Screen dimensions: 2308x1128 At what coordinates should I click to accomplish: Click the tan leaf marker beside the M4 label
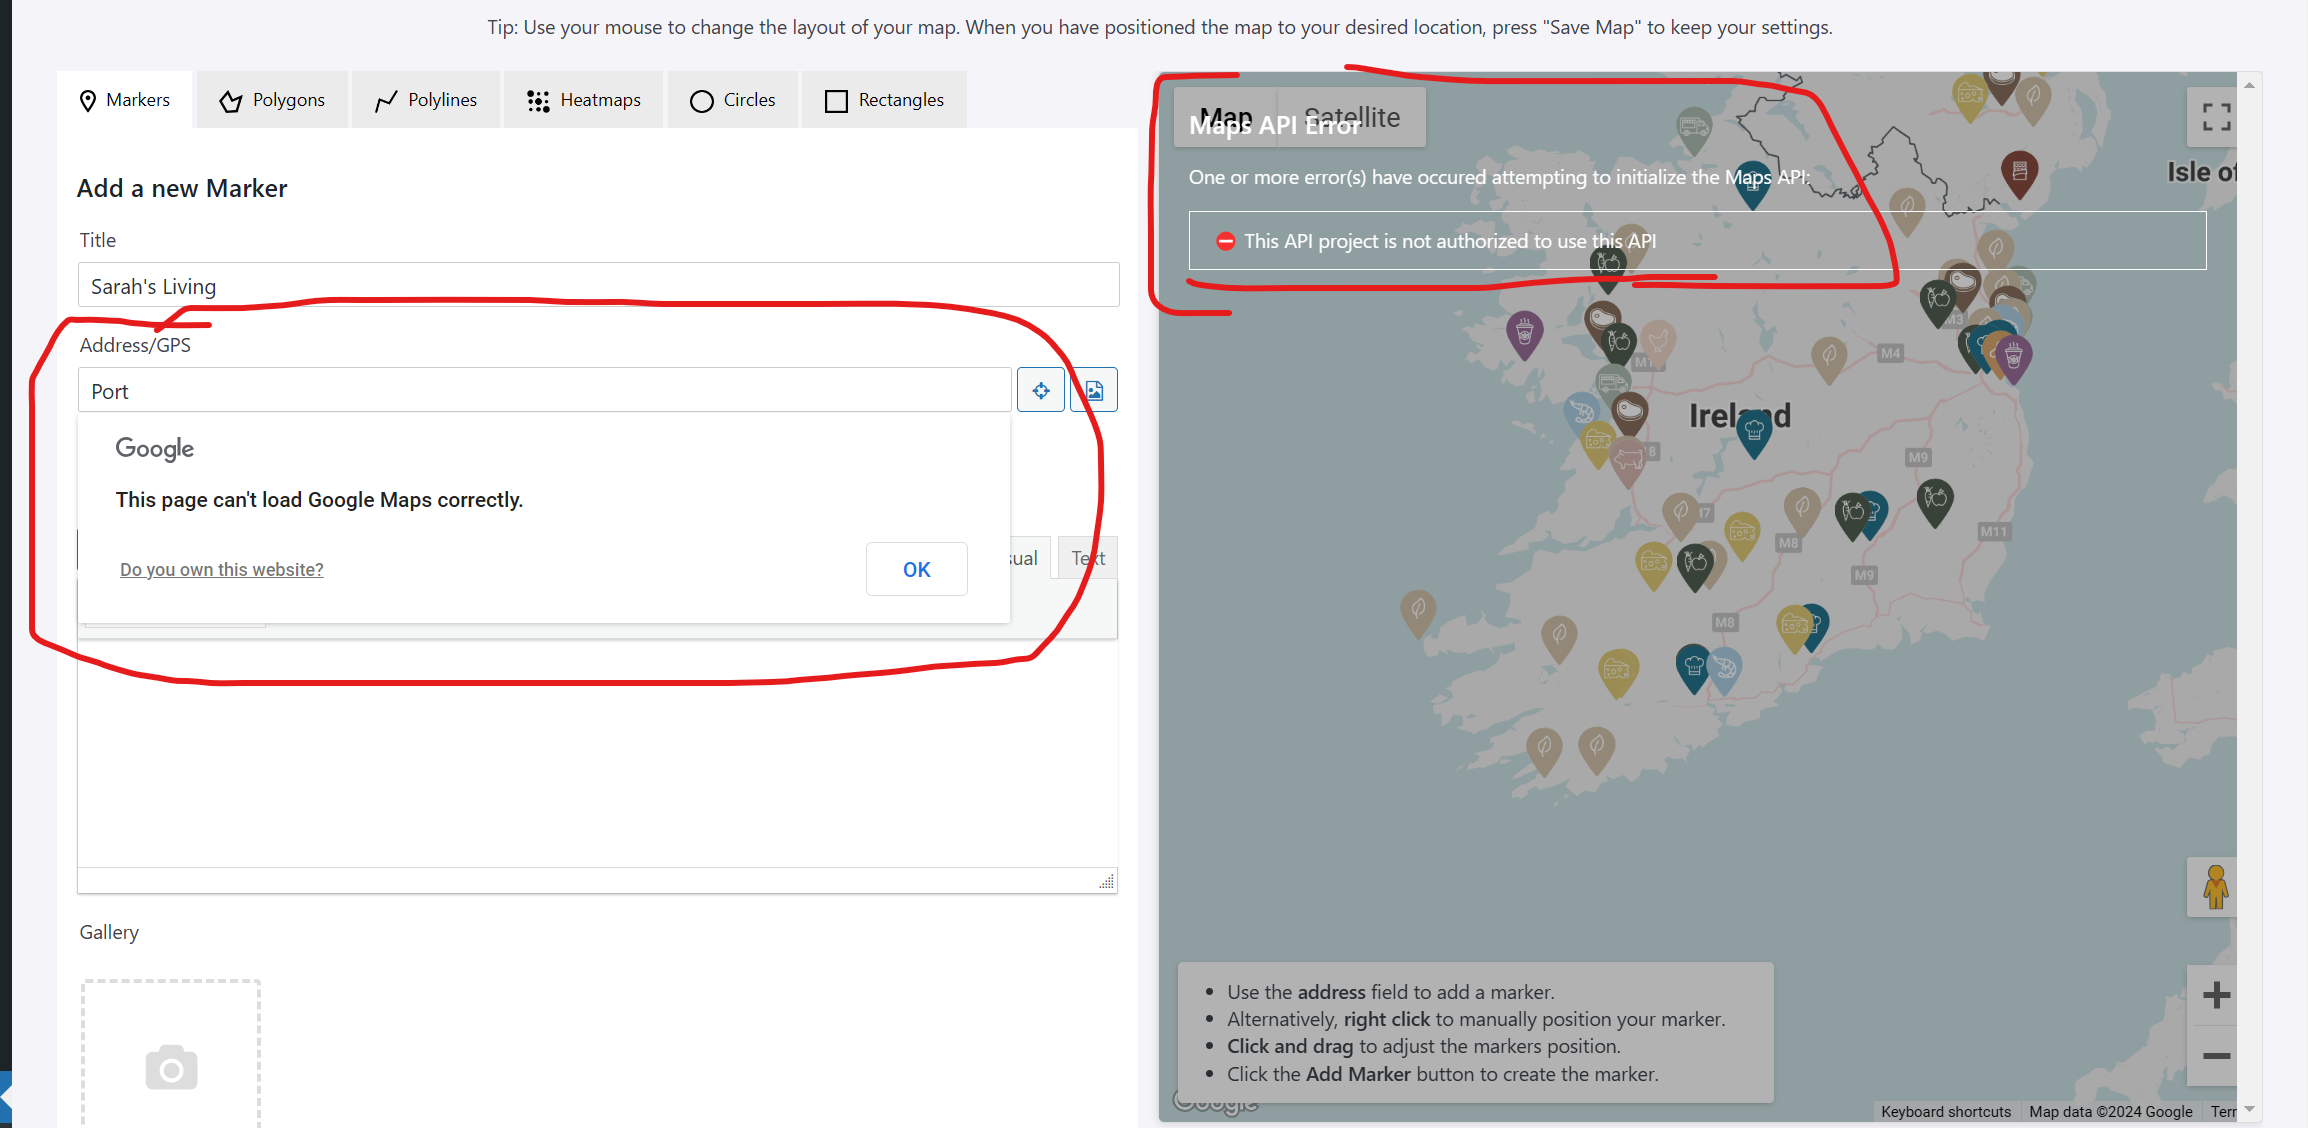tap(1829, 359)
